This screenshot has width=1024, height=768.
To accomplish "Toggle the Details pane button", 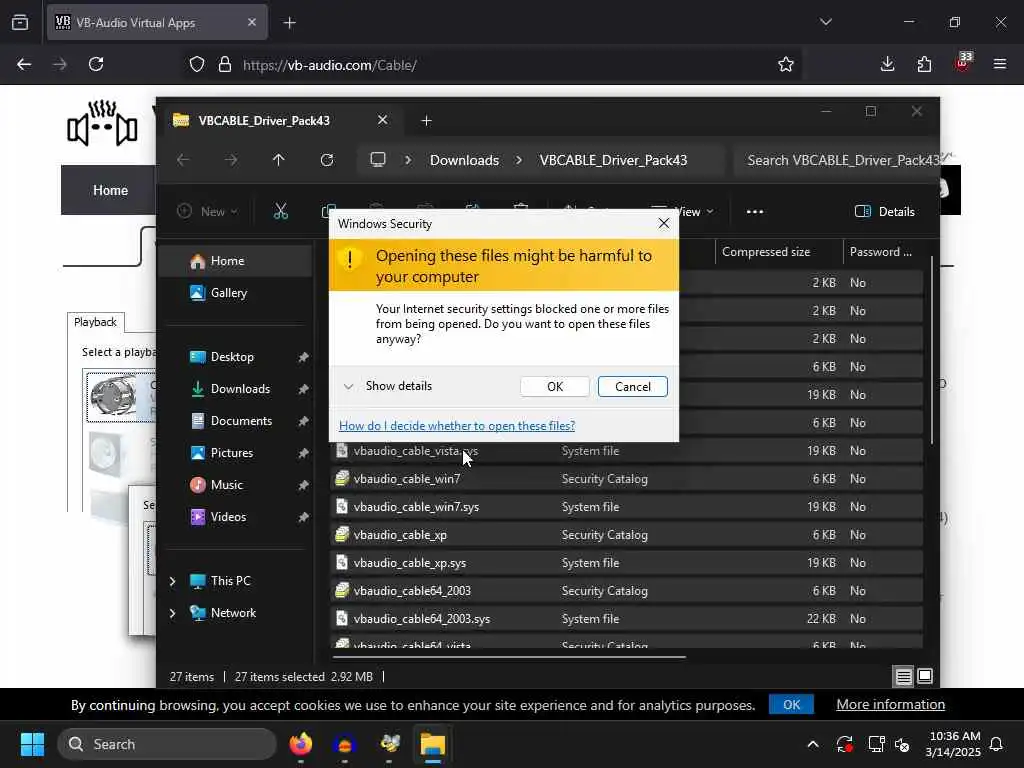I will [885, 212].
